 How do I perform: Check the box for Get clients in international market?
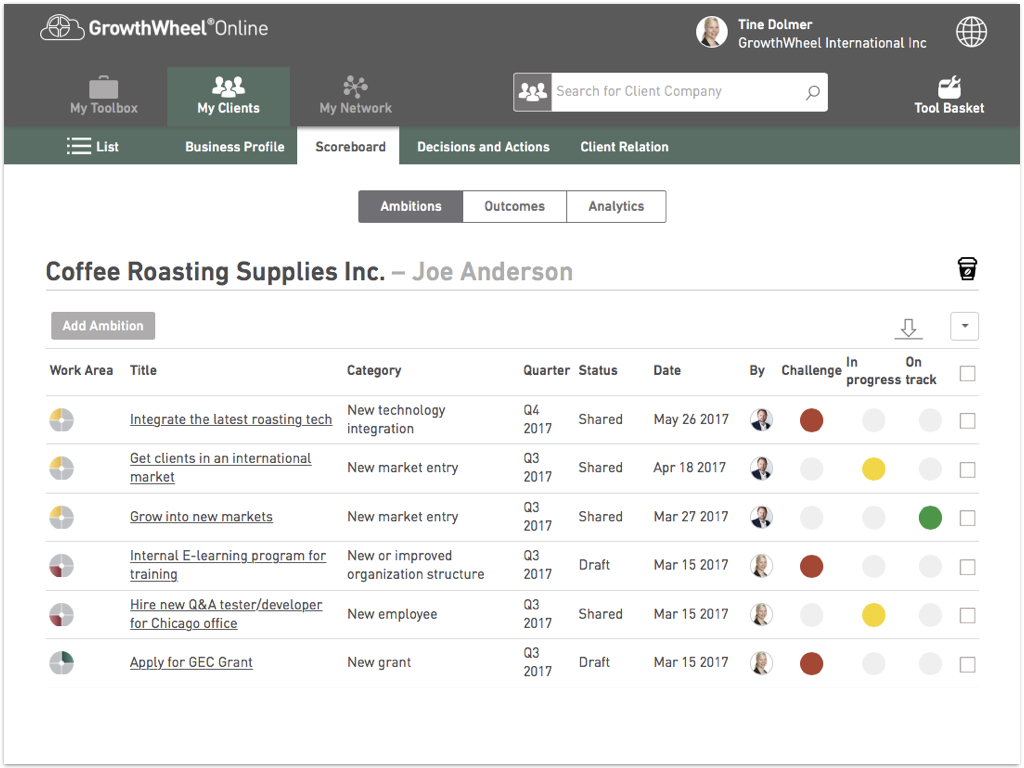(967, 470)
